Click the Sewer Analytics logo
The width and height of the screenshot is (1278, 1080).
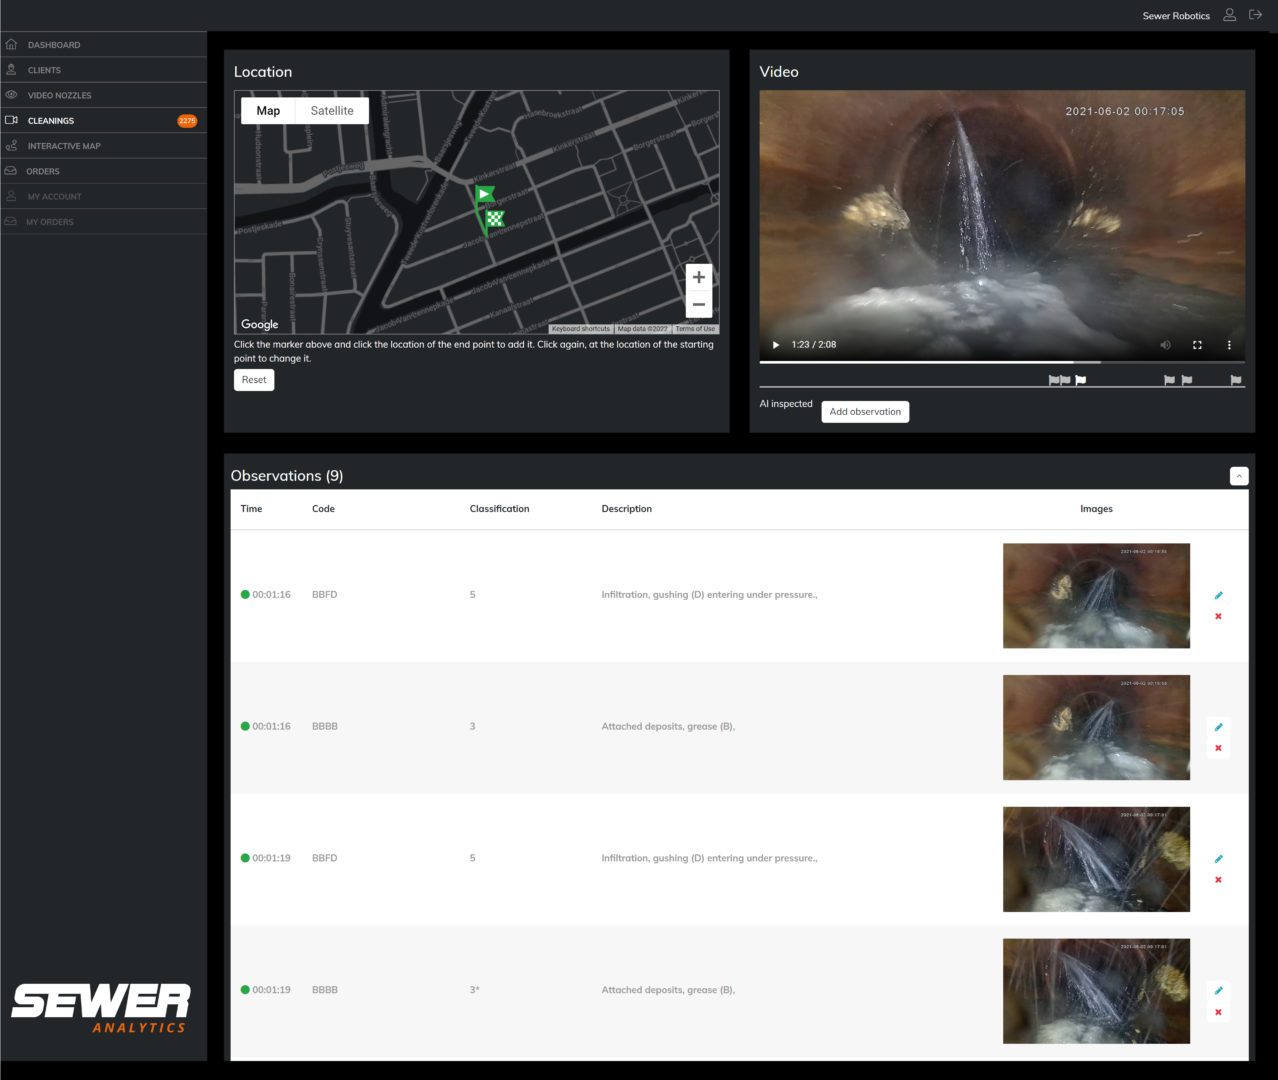point(101,1008)
